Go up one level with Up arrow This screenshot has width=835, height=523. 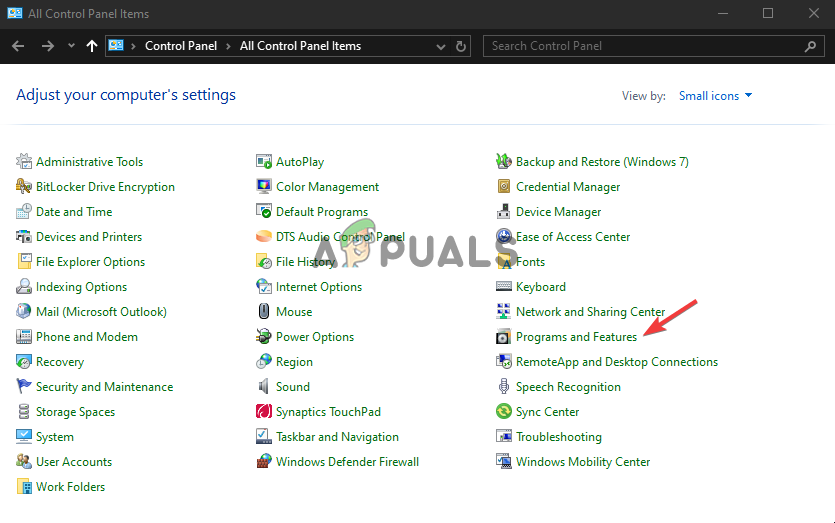point(92,46)
